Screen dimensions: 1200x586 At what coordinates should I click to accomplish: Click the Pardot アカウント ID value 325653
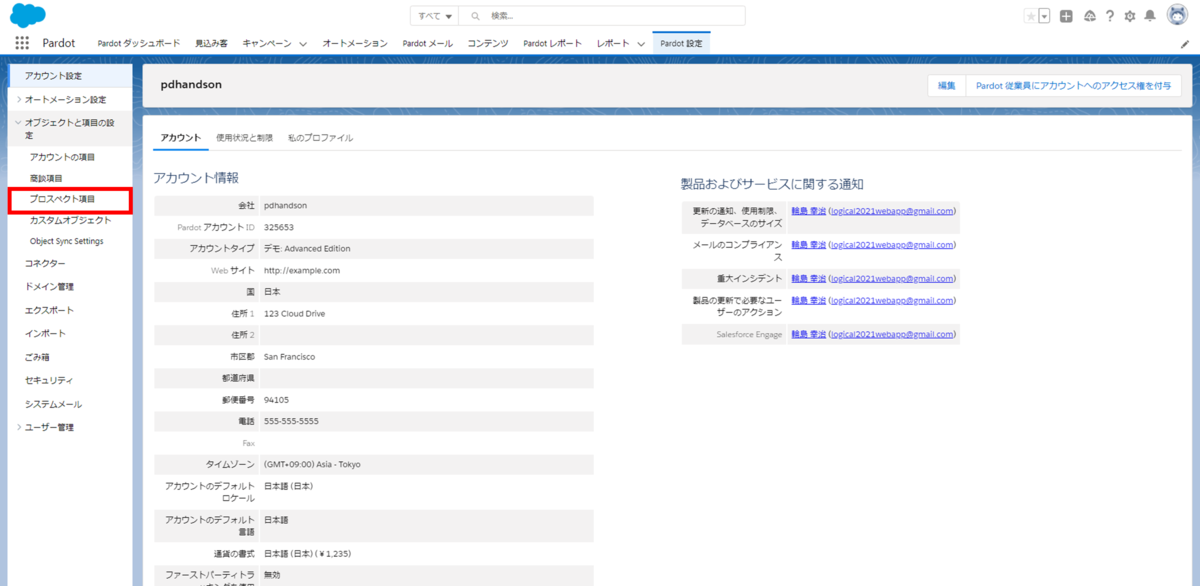click(x=279, y=227)
